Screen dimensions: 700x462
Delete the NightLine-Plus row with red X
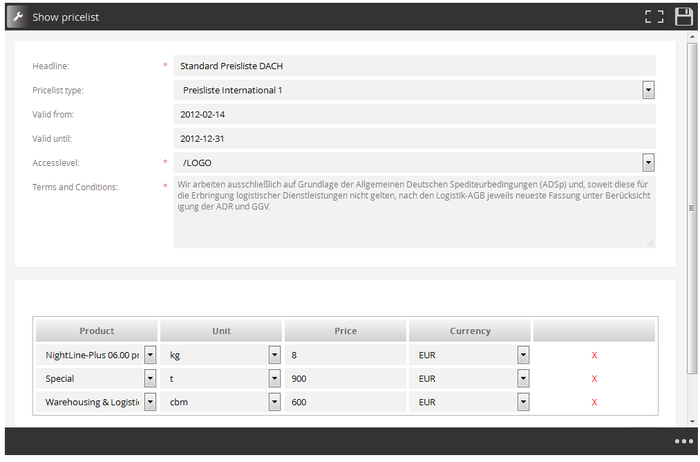click(x=594, y=355)
